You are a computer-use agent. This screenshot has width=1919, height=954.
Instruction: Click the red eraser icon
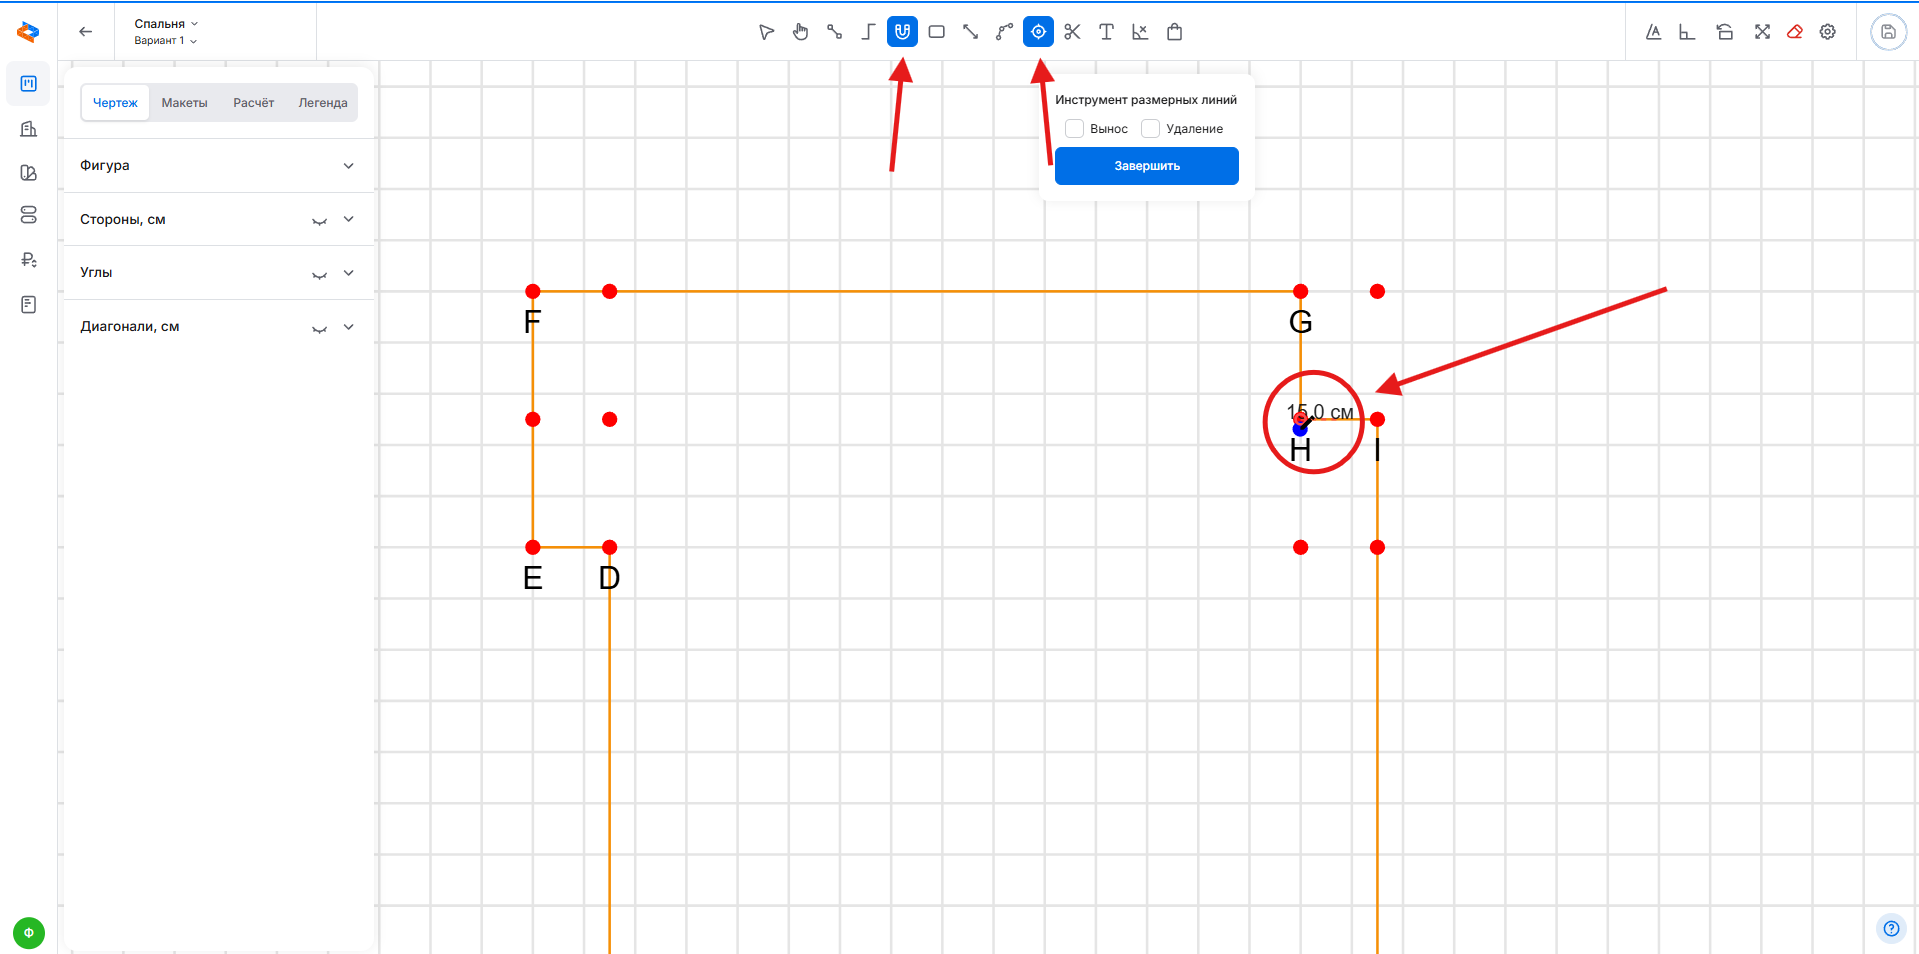[x=1795, y=32]
